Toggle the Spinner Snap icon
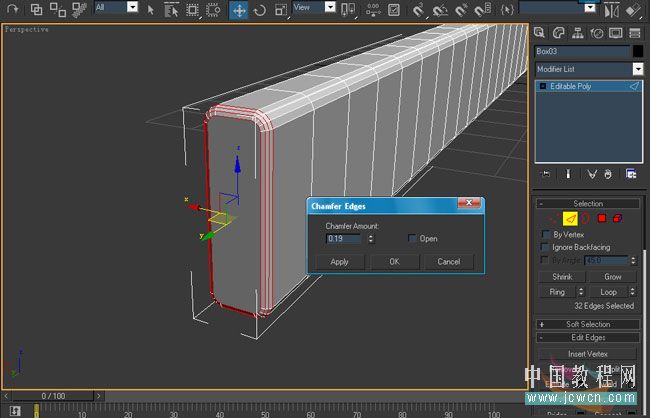Image resolution: width=650 pixels, height=418 pixels. point(483,10)
